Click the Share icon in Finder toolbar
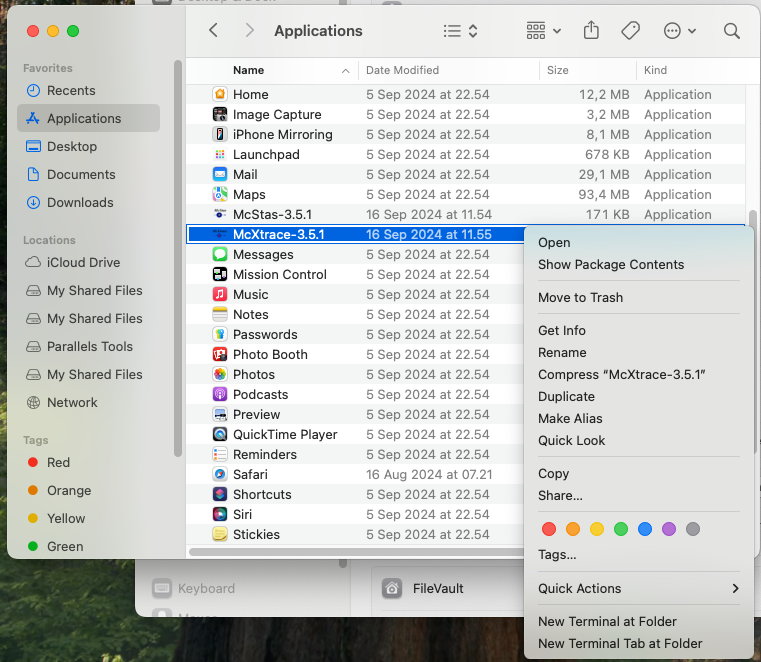This screenshot has height=662, width=761. (591, 31)
